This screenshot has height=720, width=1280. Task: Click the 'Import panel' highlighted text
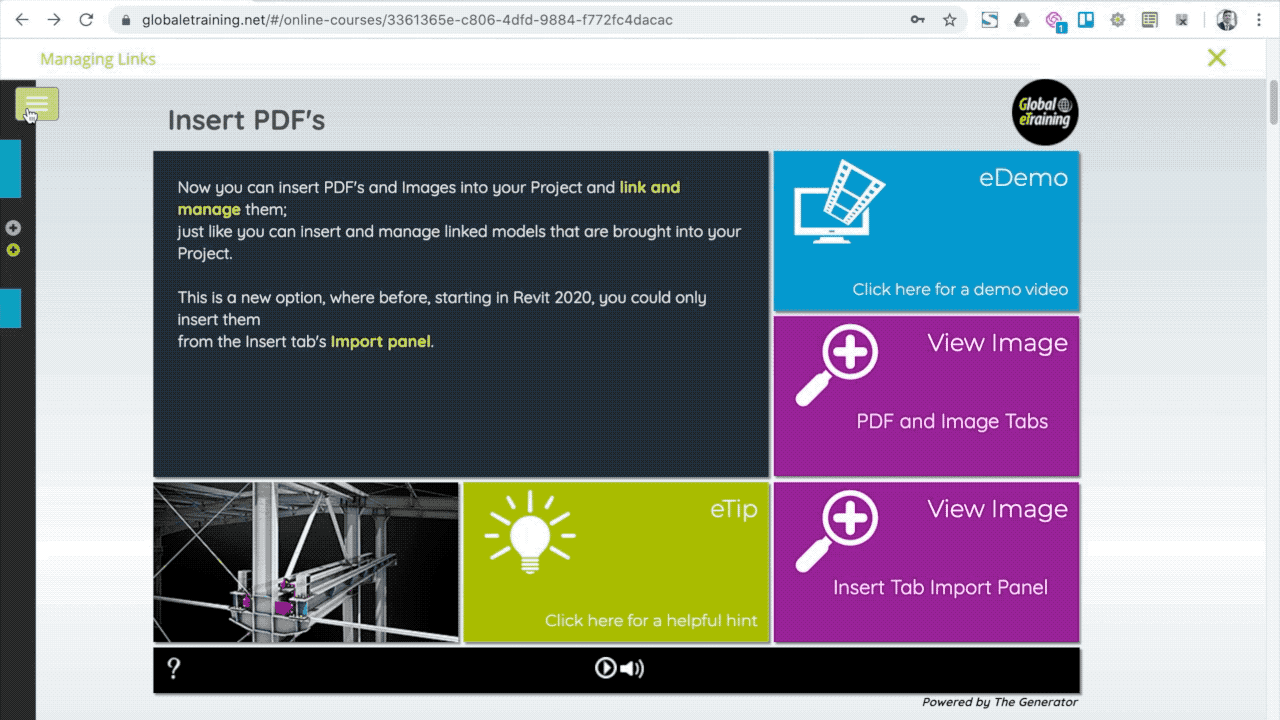point(381,341)
